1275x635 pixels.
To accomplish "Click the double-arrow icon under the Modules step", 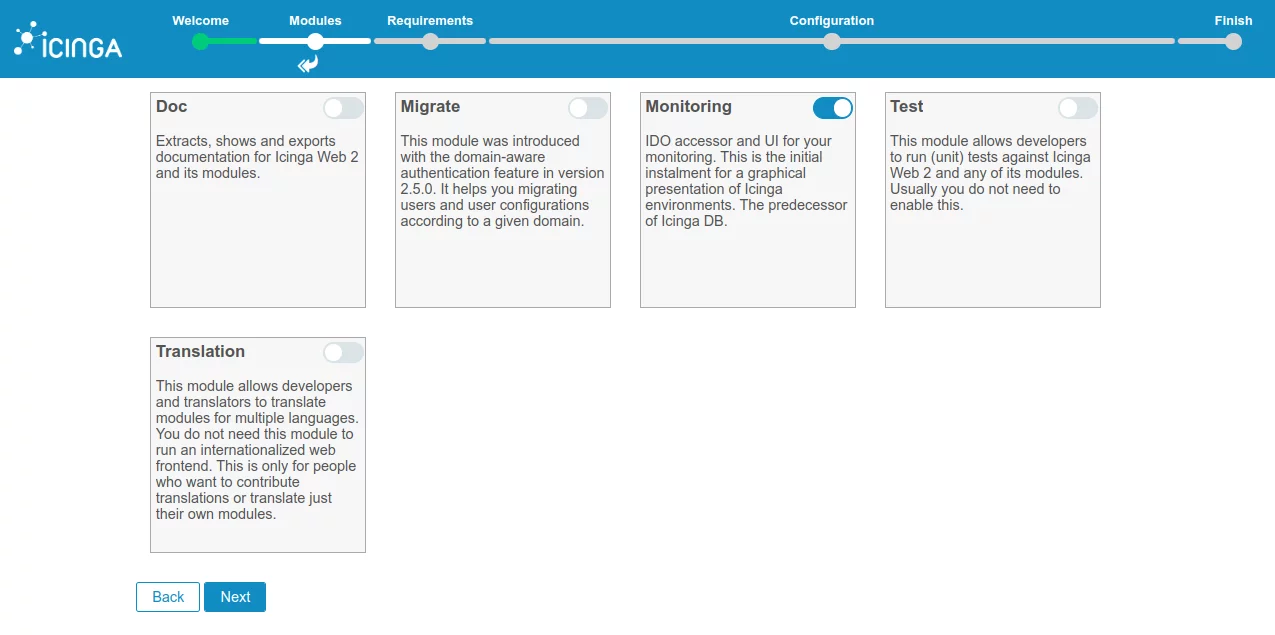I will [x=308, y=65].
